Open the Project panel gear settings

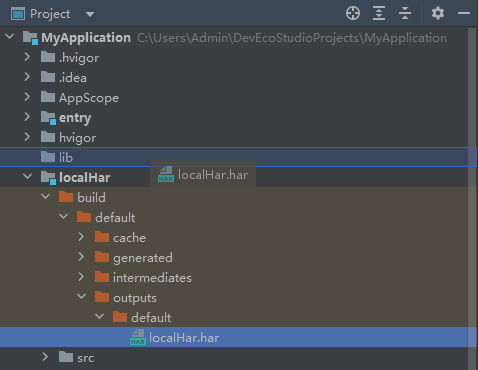[x=438, y=14]
